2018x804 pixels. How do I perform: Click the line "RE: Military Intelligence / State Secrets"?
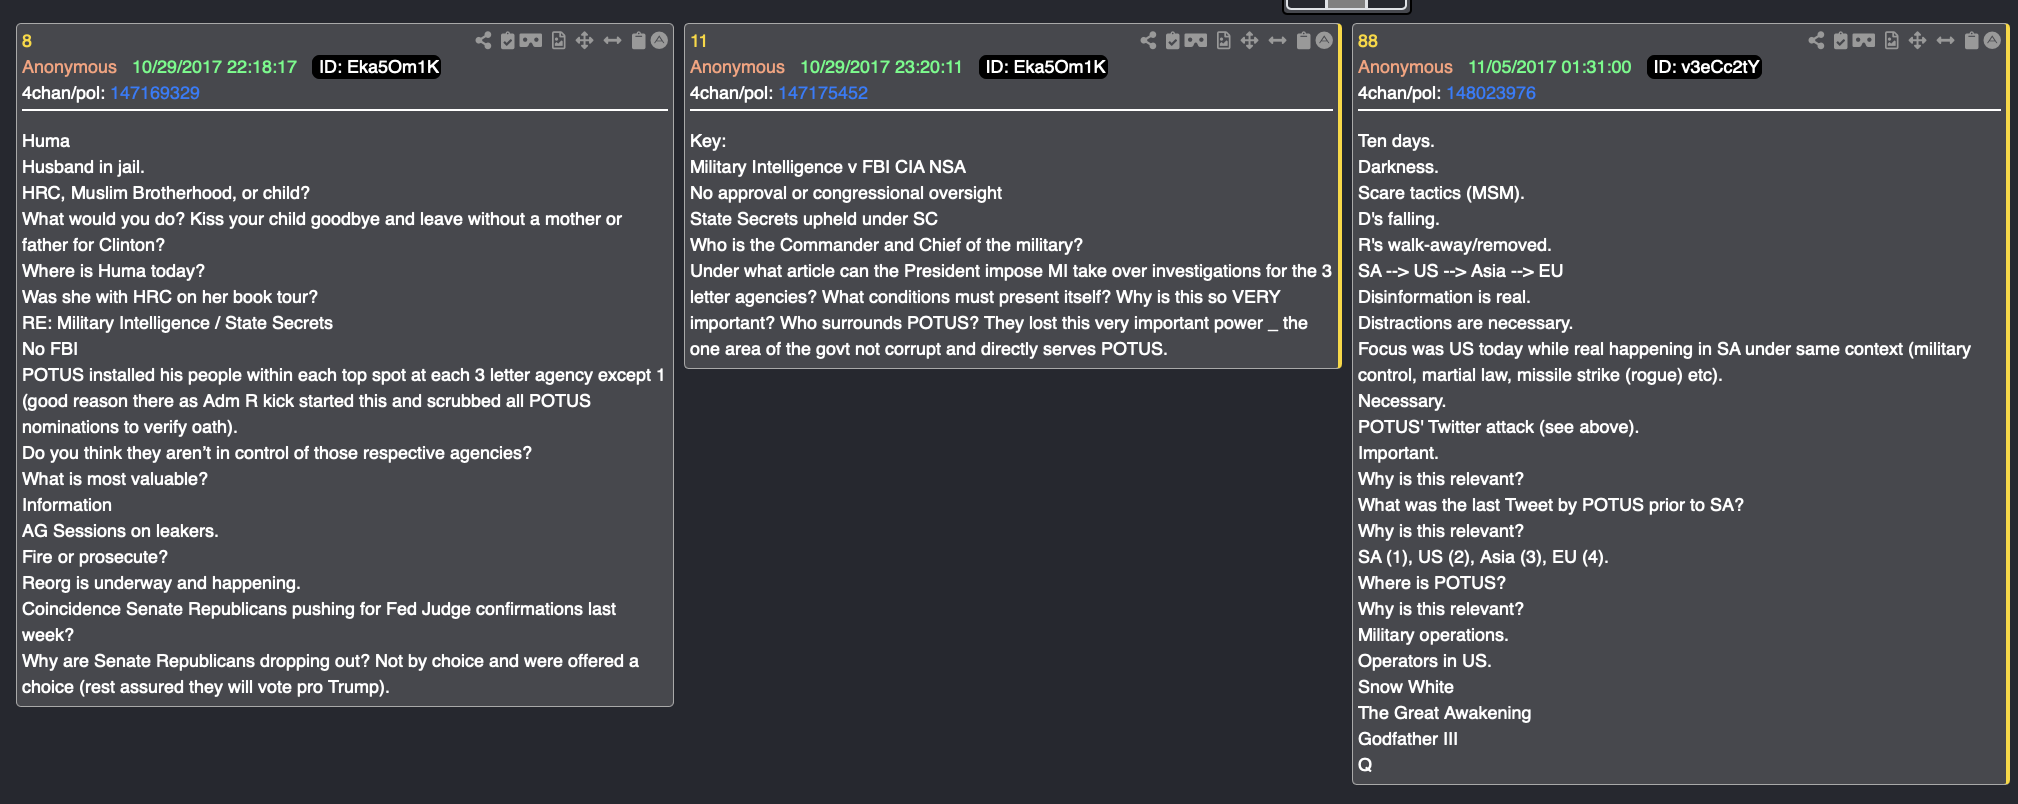click(x=177, y=323)
